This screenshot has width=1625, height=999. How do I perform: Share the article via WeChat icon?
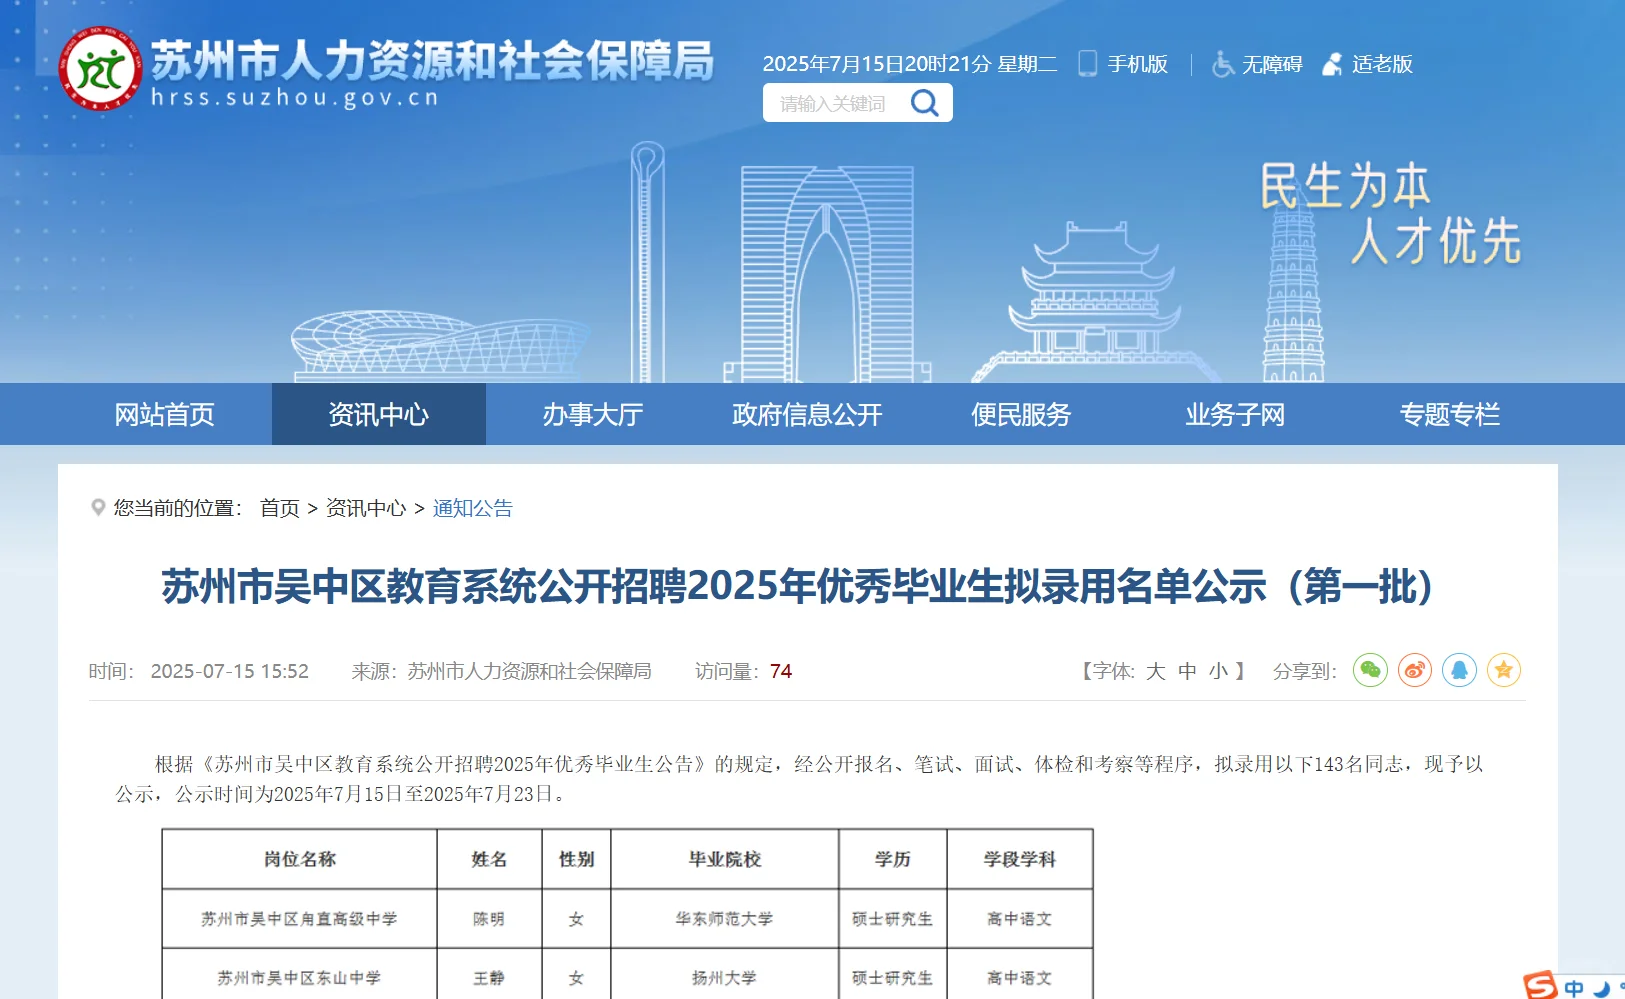pos(1370,670)
